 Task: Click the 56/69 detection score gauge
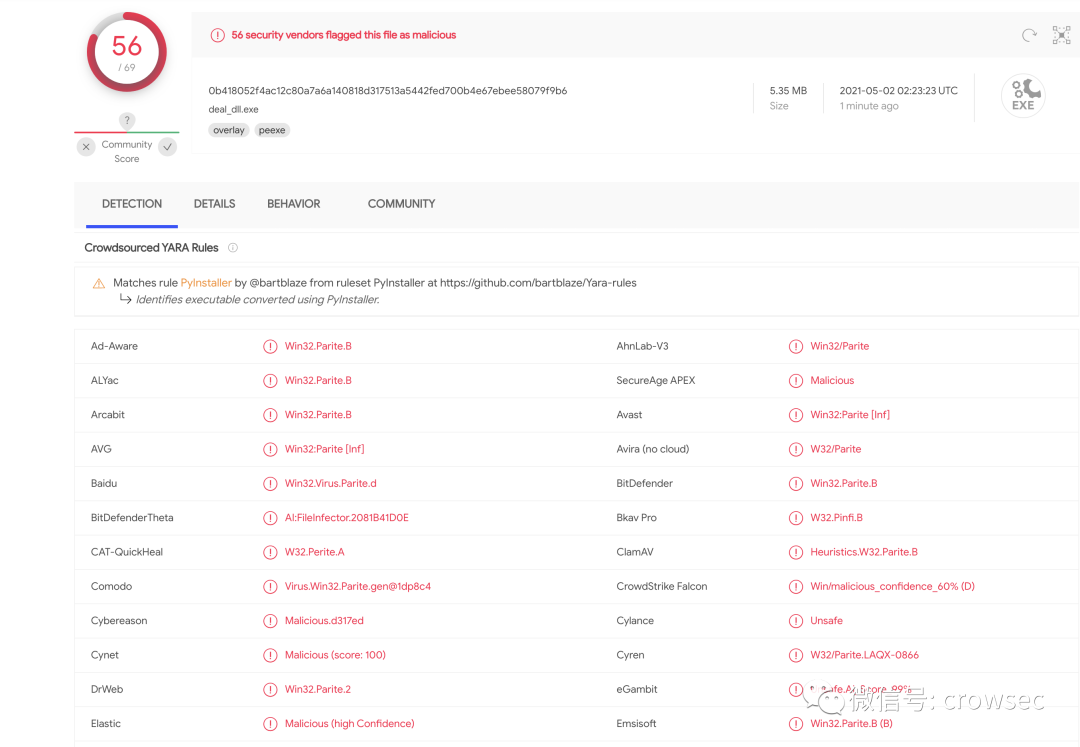click(x=127, y=52)
